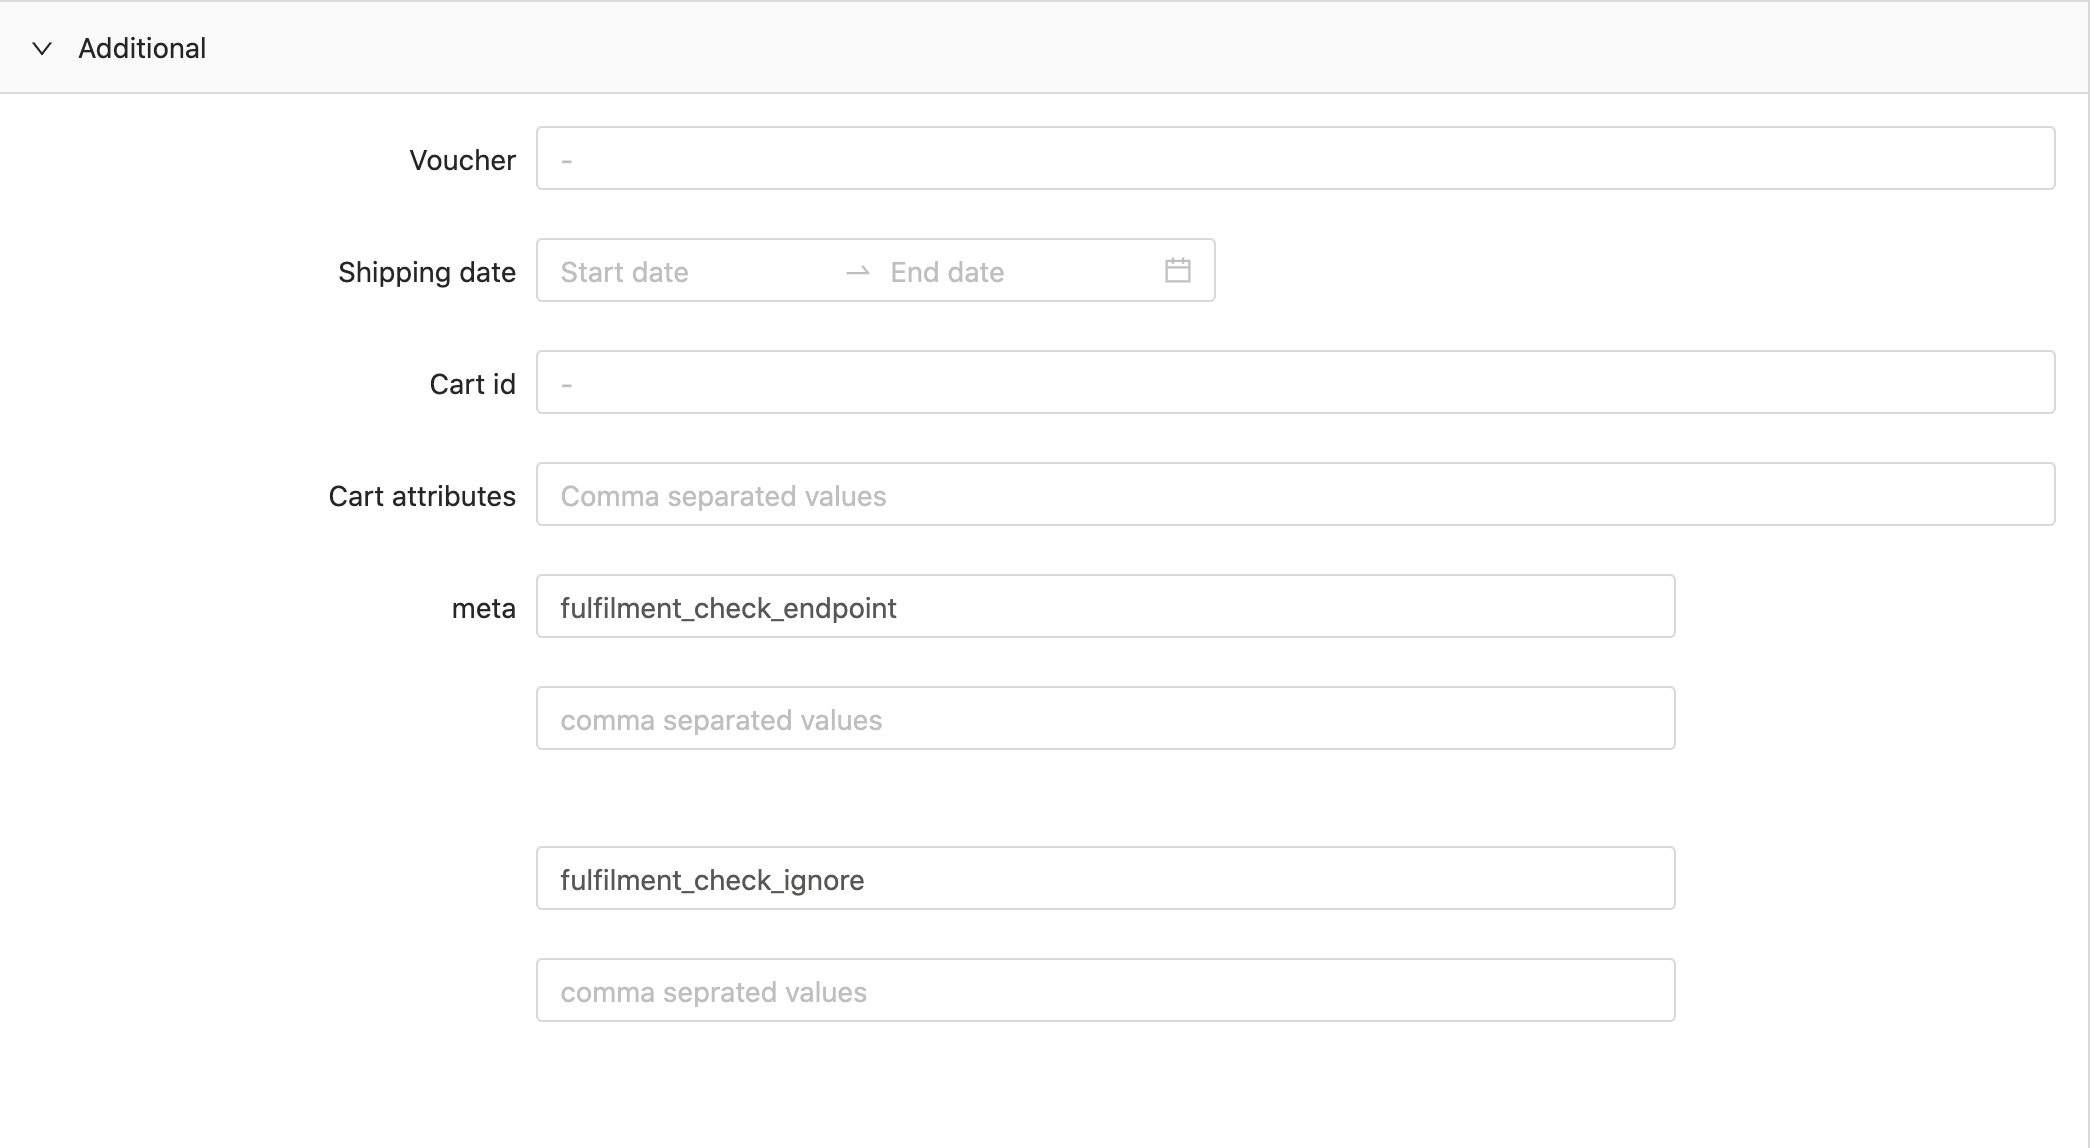Screen dimensions: 2090x1148
Task: Collapse the Additional section chevron
Action: (42, 48)
